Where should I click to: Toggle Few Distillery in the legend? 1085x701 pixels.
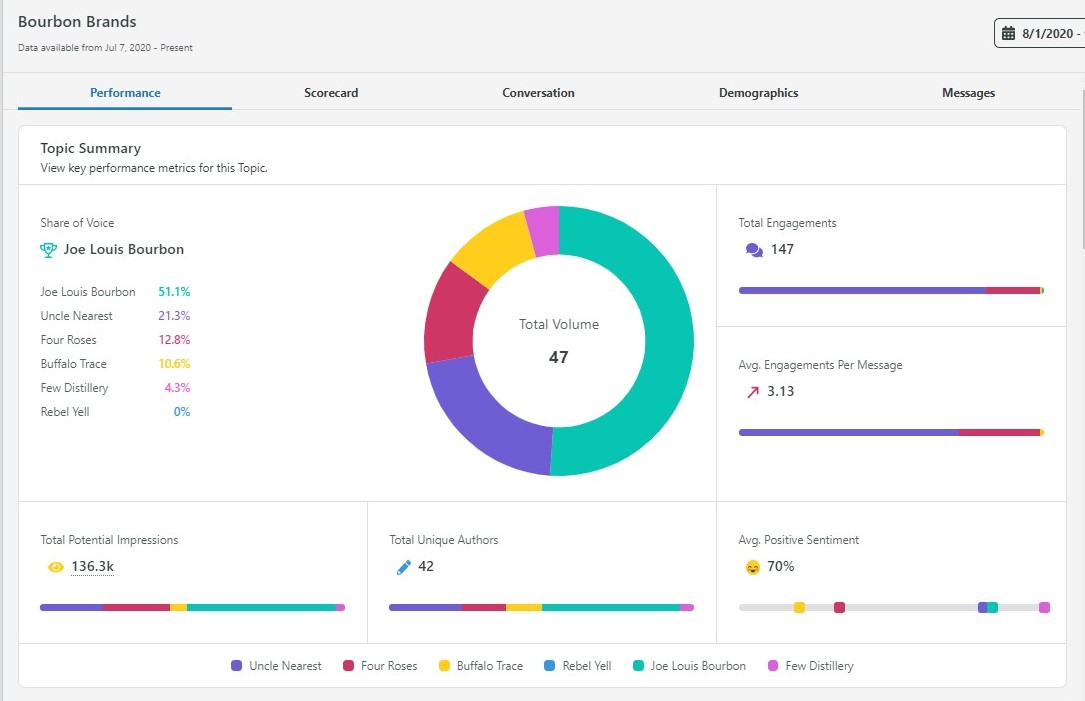(810, 666)
